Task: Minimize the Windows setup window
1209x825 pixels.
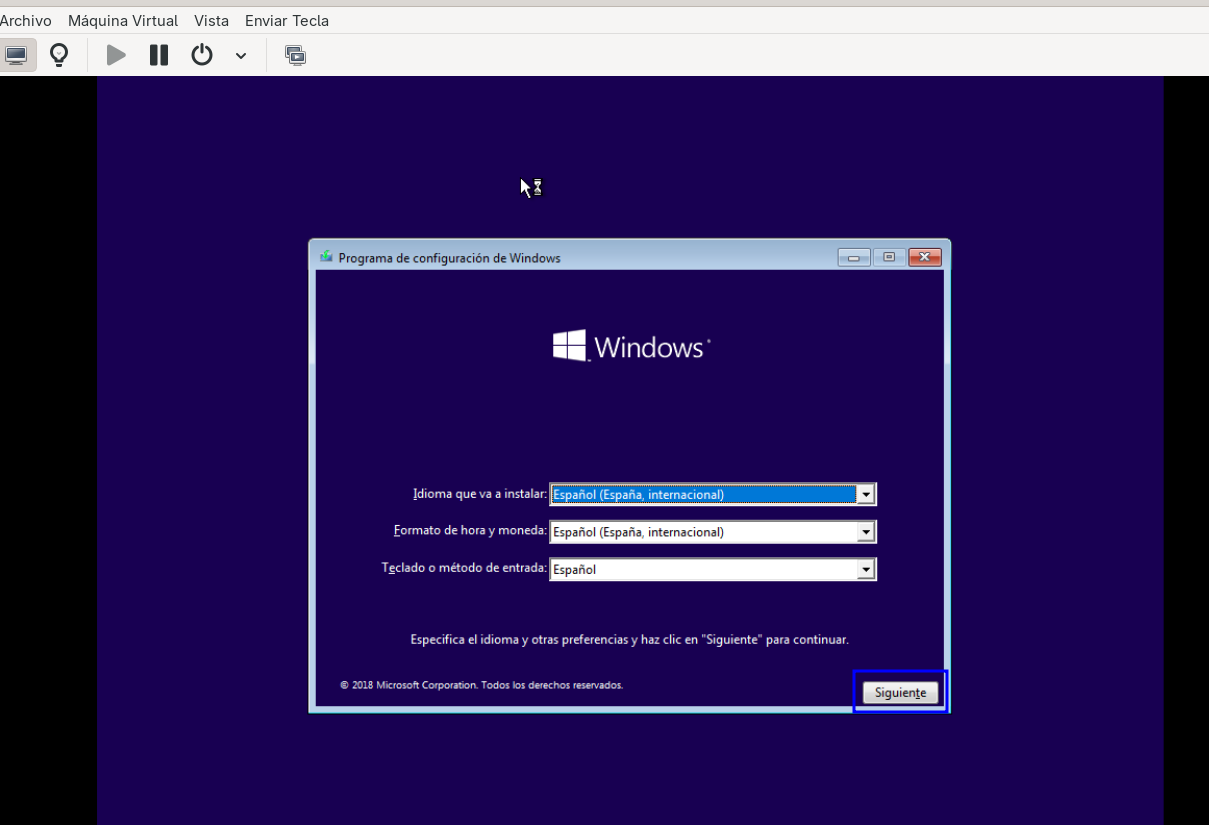Action: 854,257
